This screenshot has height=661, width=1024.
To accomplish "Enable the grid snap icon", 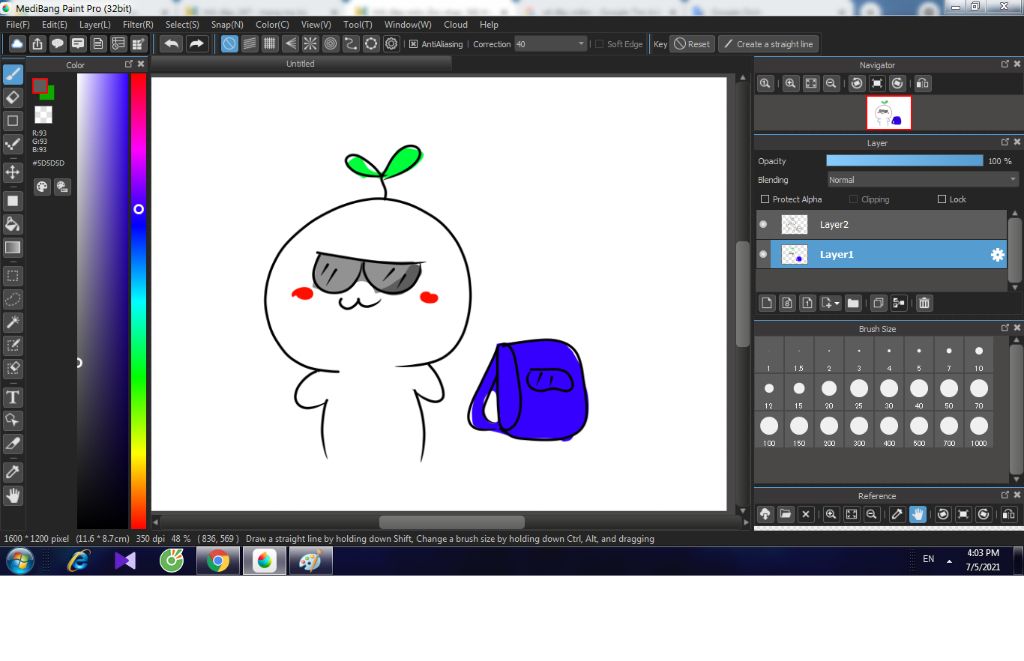I will (270, 44).
